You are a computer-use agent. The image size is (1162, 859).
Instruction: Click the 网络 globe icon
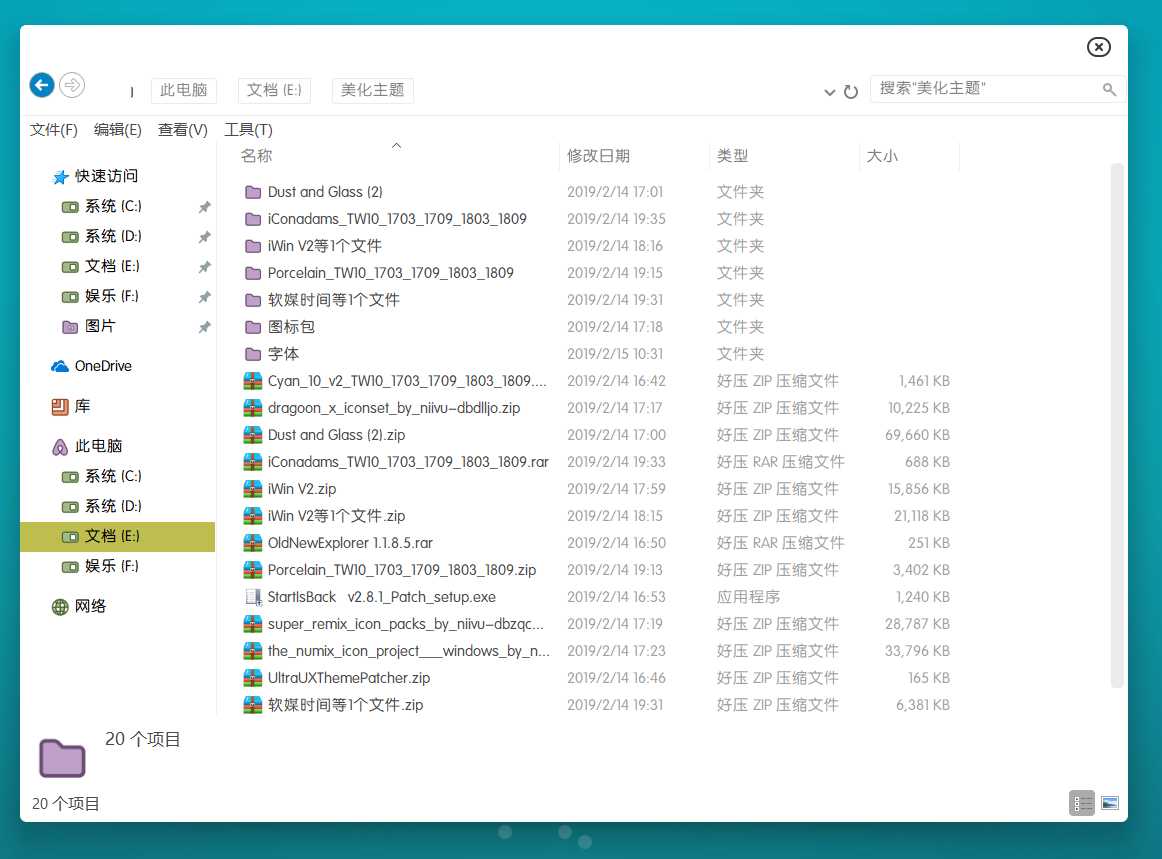click(x=60, y=607)
